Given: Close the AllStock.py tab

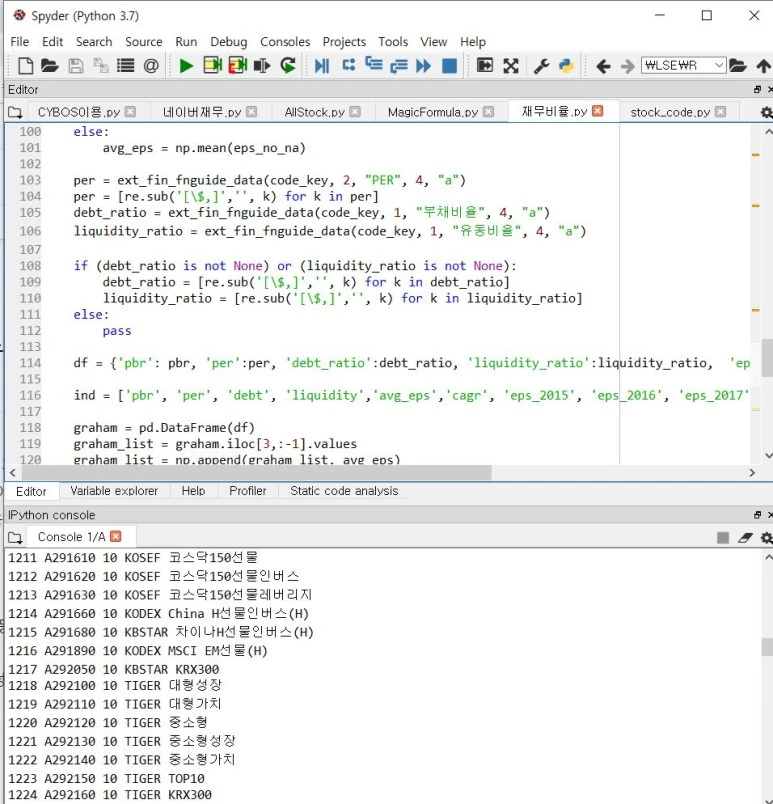Looking at the screenshot, I should click(355, 112).
